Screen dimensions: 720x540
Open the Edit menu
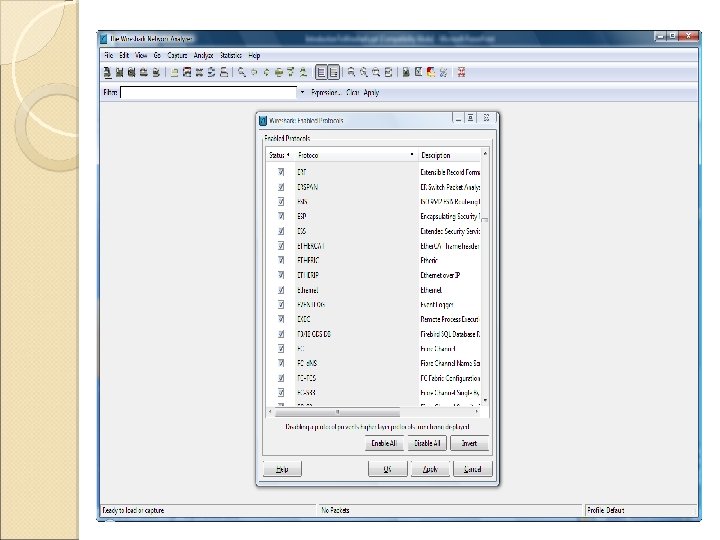pyautogui.click(x=124, y=55)
